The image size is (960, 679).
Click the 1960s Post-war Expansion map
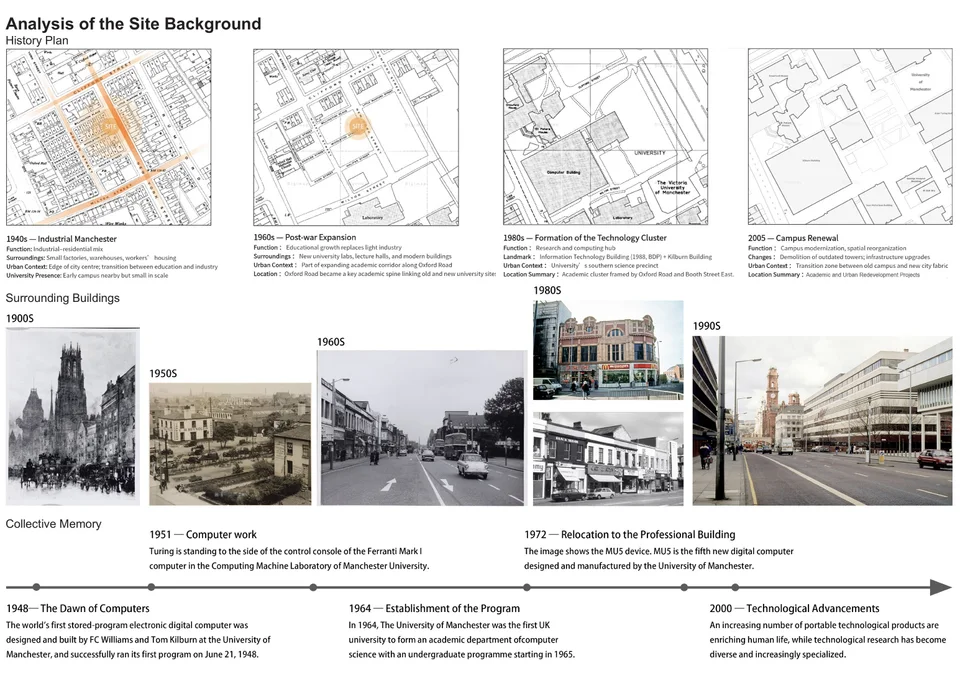[356, 137]
